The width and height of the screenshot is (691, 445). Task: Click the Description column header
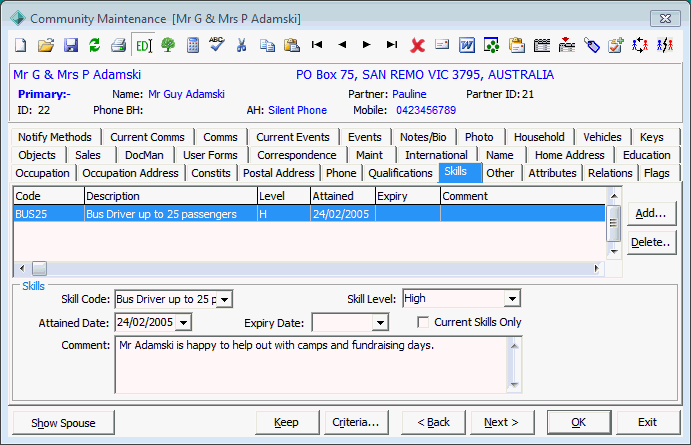[x=171, y=196]
